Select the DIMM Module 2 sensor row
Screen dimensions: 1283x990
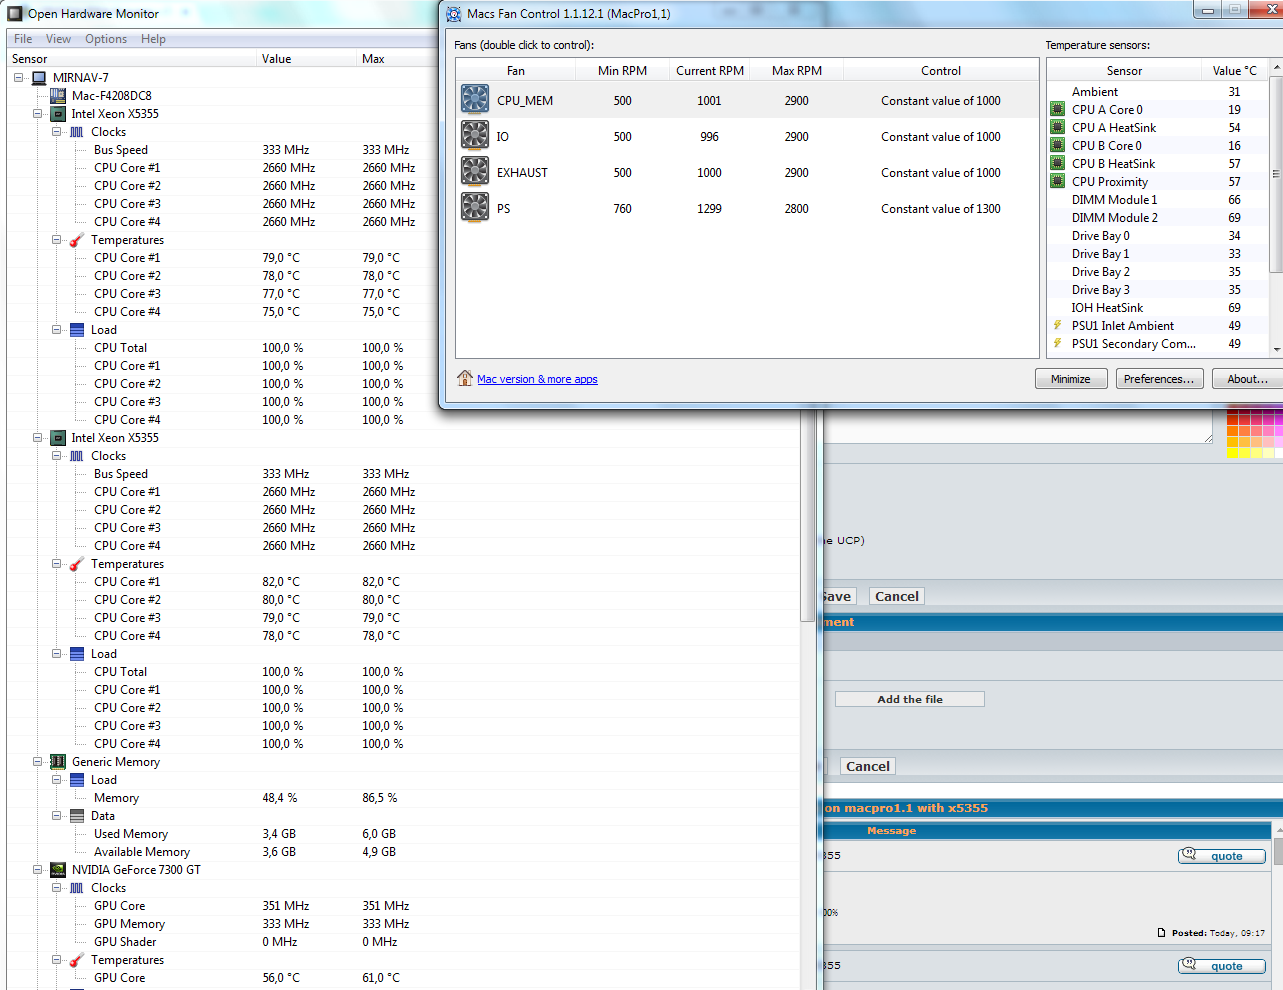[x=1158, y=218]
